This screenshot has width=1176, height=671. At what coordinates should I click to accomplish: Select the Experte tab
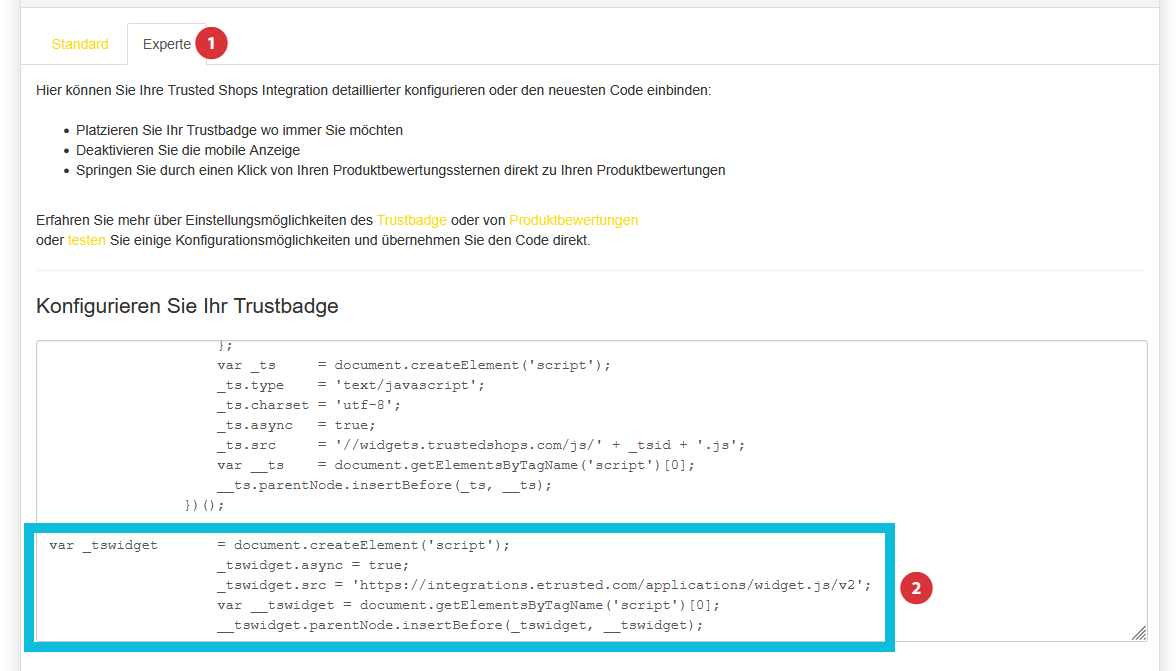click(166, 44)
